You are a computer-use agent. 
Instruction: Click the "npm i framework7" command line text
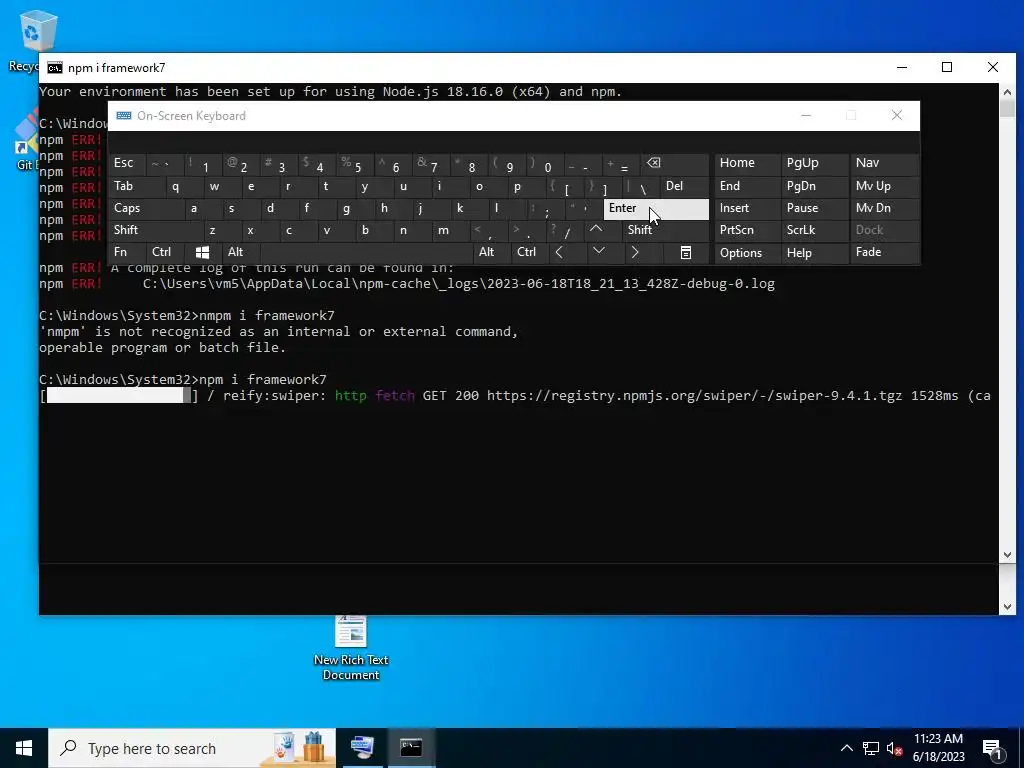tap(263, 379)
